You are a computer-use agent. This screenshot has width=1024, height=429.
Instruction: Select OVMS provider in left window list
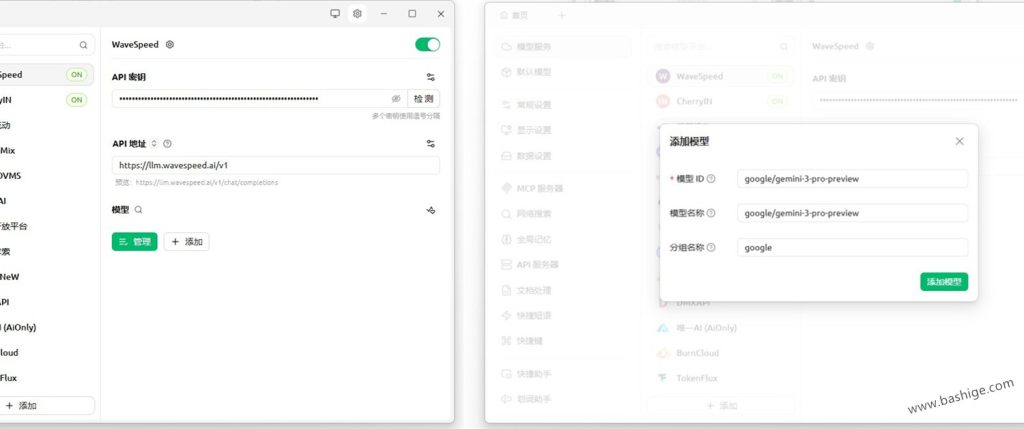point(47,176)
